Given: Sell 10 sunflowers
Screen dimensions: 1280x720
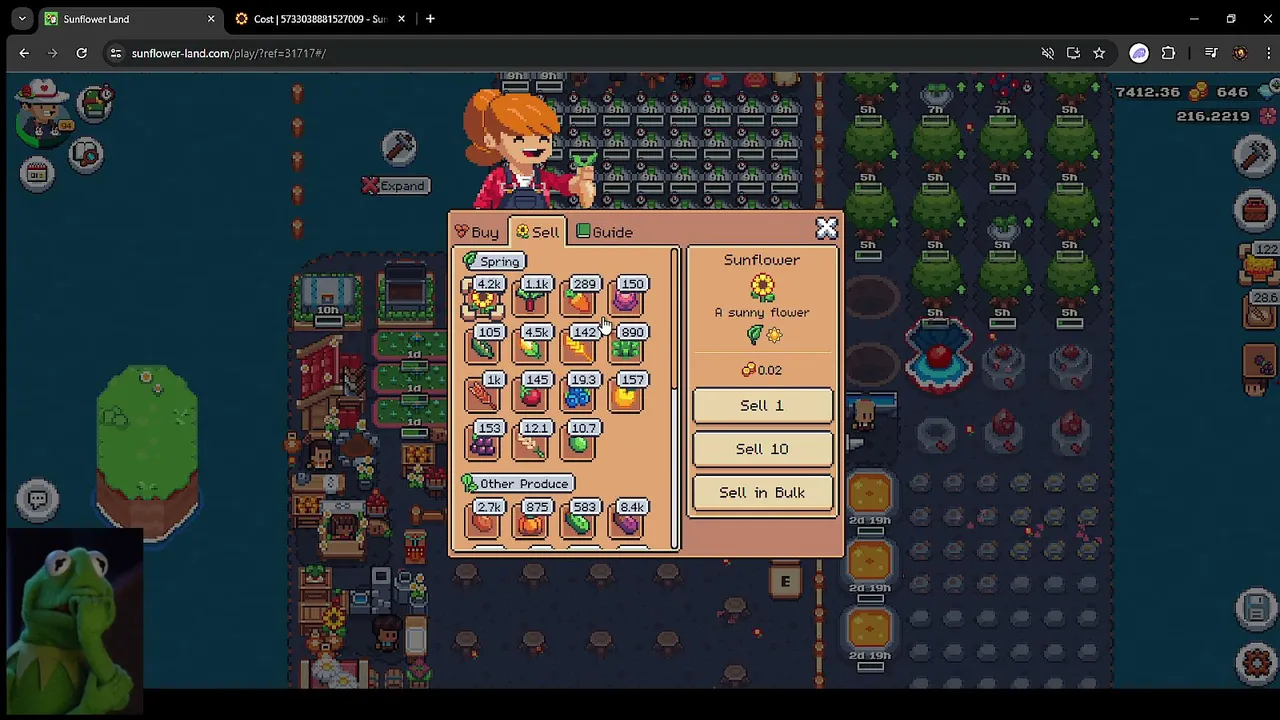Looking at the screenshot, I should pos(762,449).
